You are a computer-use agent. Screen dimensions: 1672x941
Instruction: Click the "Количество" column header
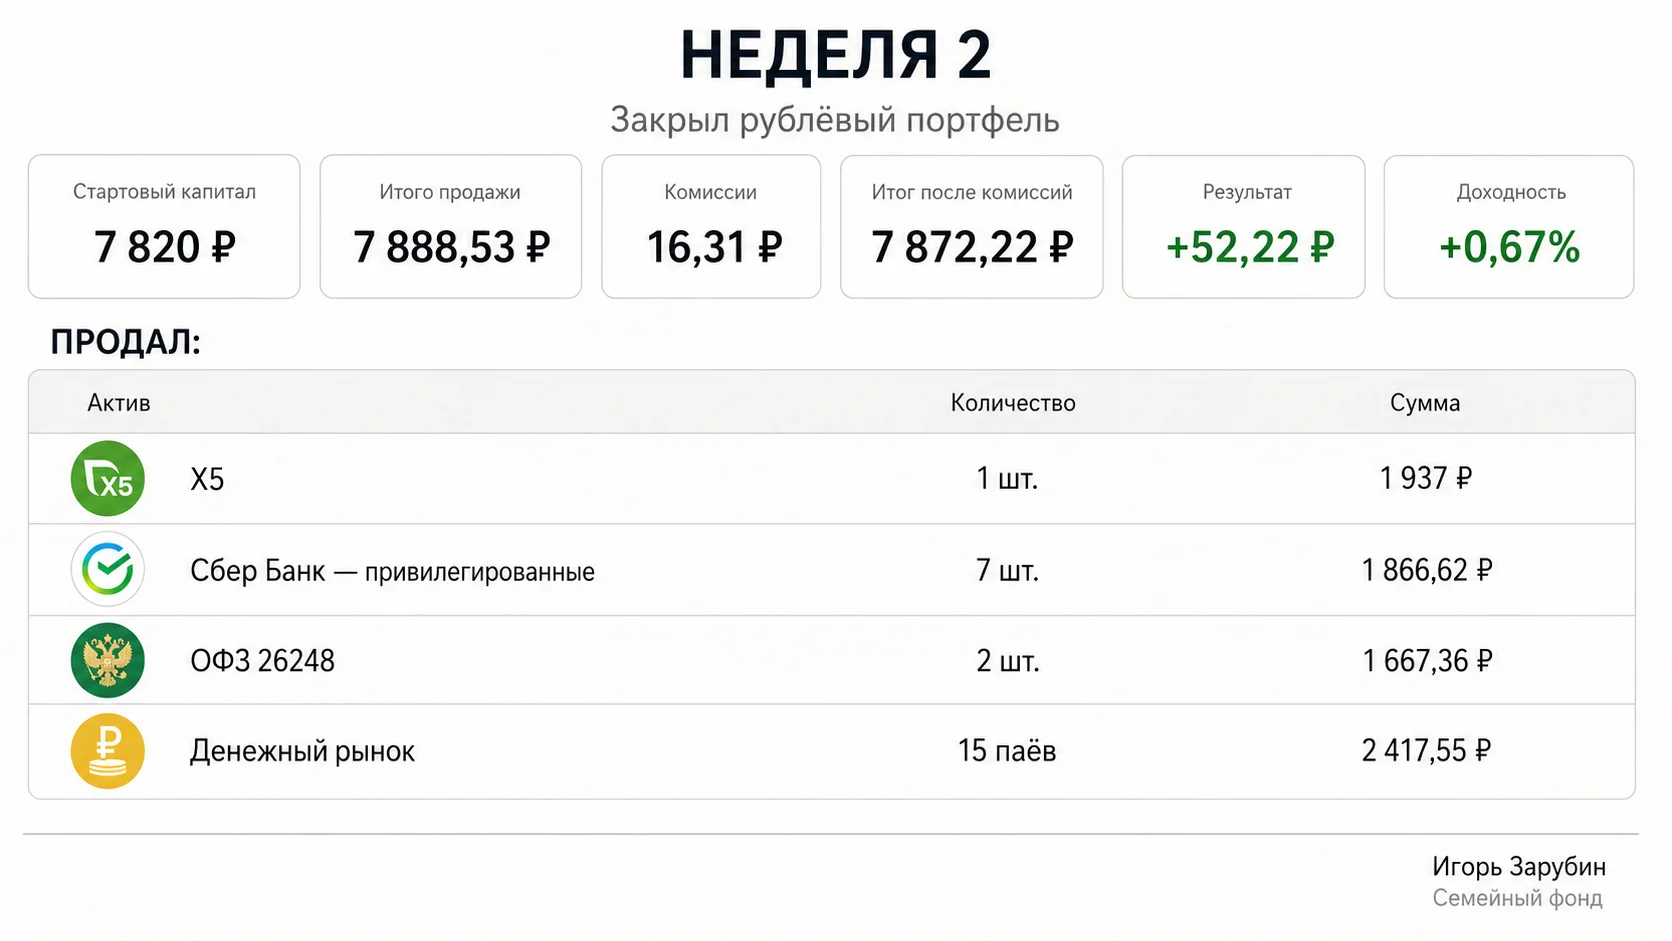1013,403
